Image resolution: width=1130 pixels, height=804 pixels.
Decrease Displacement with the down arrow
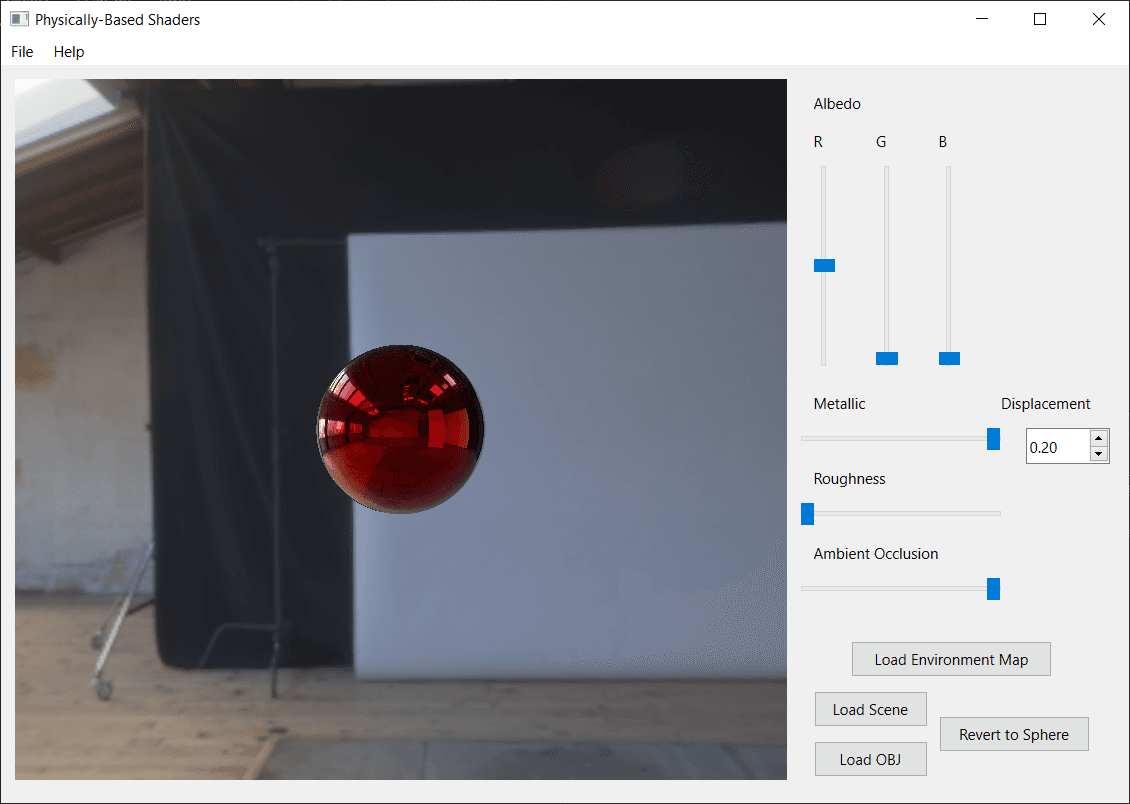click(x=1098, y=454)
